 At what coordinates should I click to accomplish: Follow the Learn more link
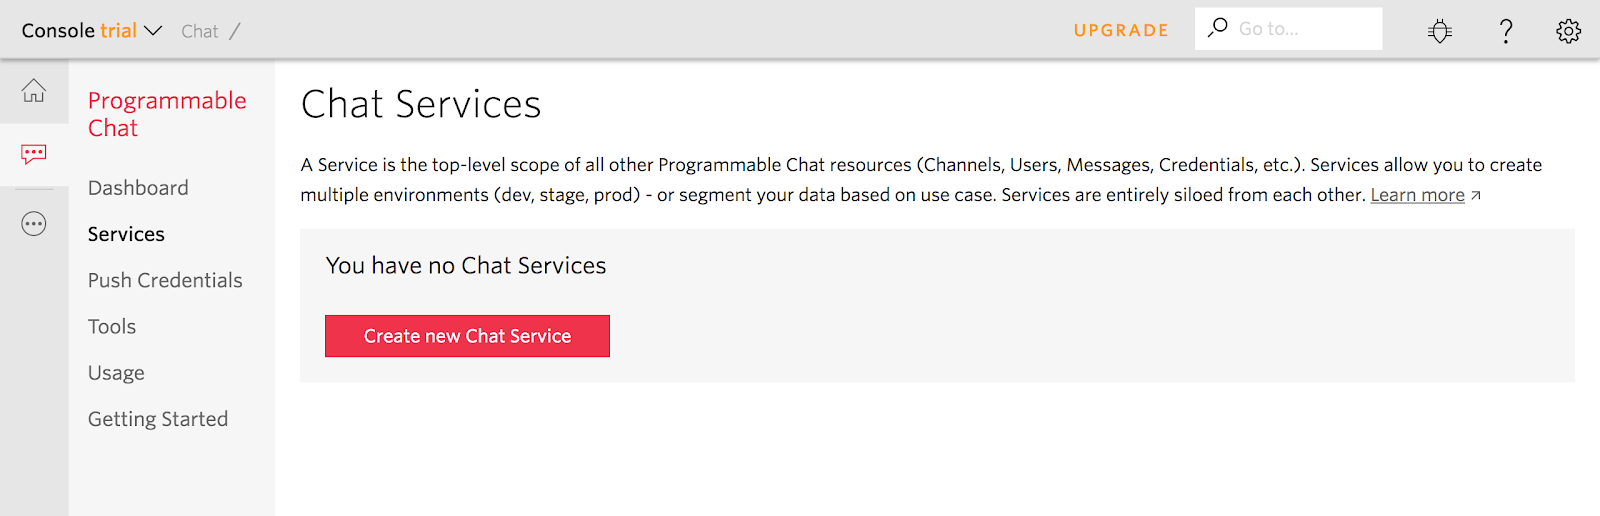pos(1417,195)
